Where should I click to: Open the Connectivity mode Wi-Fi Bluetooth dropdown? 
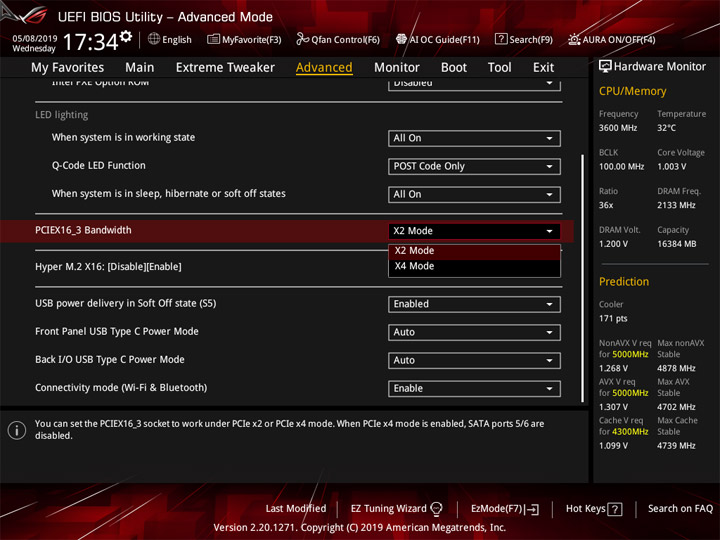click(x=474, y=388)
